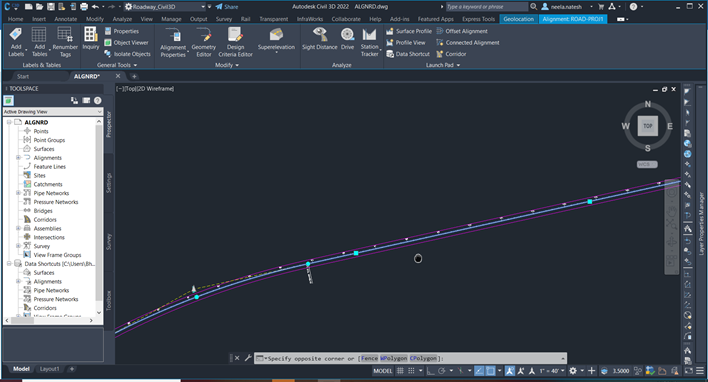
Task: Open the Geolocation ribbon tab
Action: [x=518, y=19]
